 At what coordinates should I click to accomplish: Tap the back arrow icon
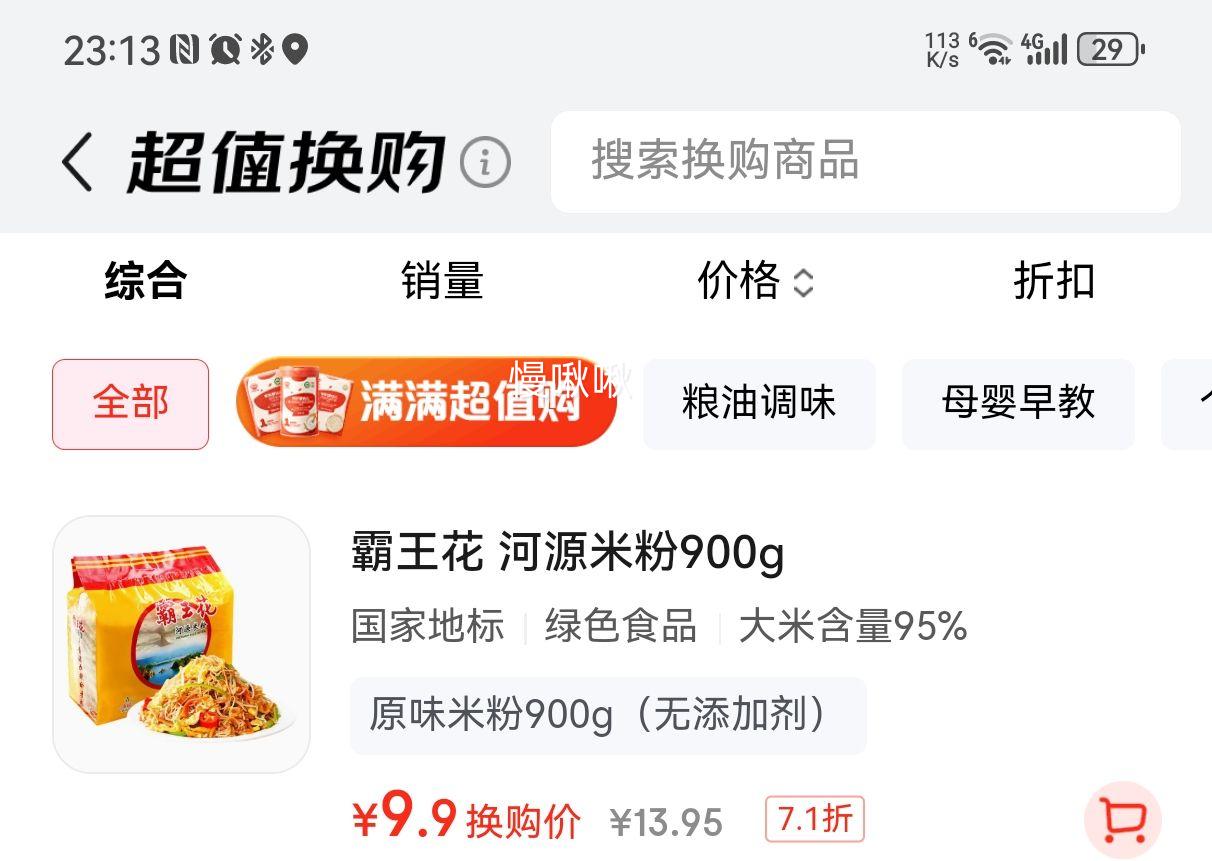[78, 162]
